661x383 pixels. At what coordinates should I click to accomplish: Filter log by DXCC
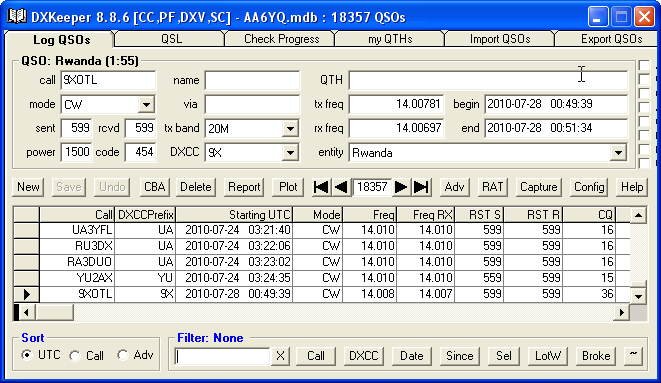click(x=363, y=356)
